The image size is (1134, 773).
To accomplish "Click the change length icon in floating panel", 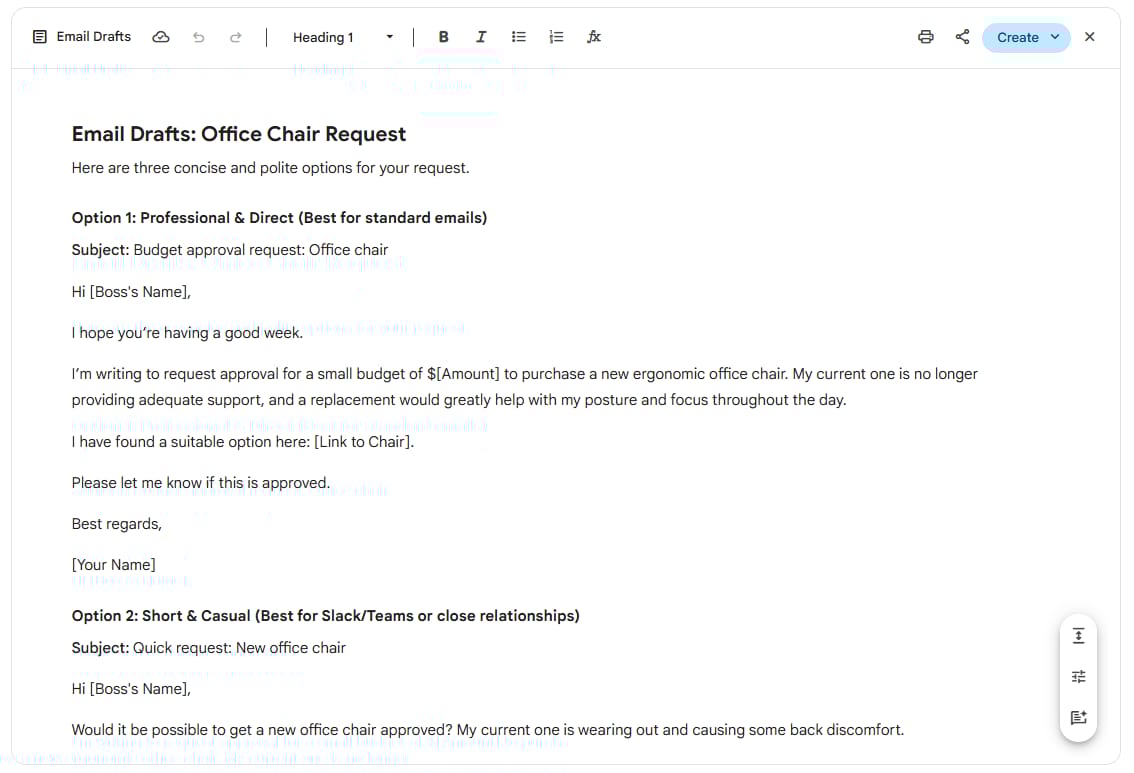I will click(x=1078, y=636).
